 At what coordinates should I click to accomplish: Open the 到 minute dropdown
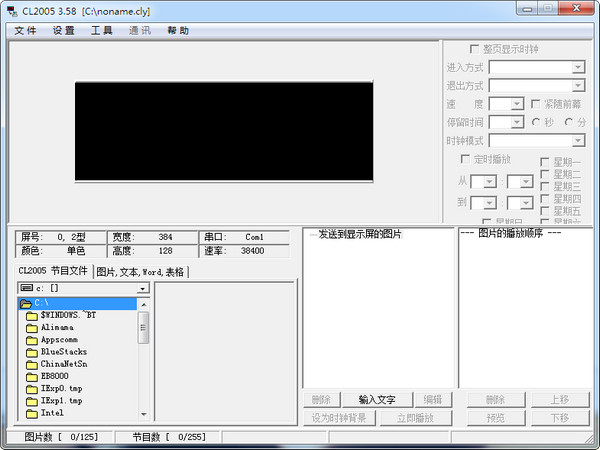coord(526,203)
